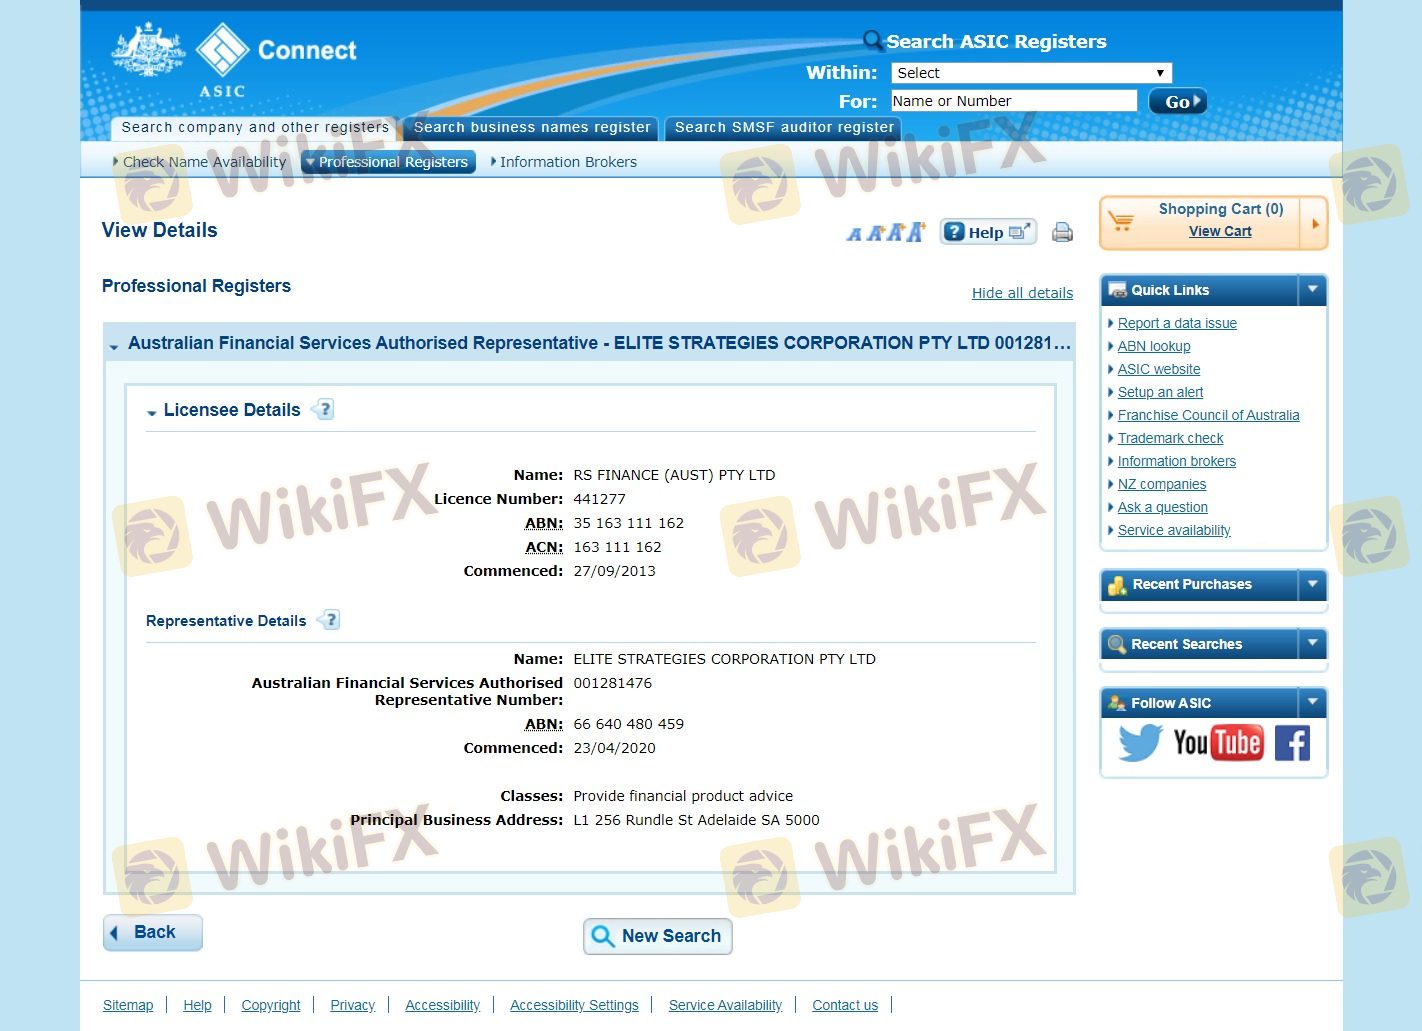Open the Sitemap footer link
The width and height of the screenshot is (1422, 1031).
point(128,1005)
